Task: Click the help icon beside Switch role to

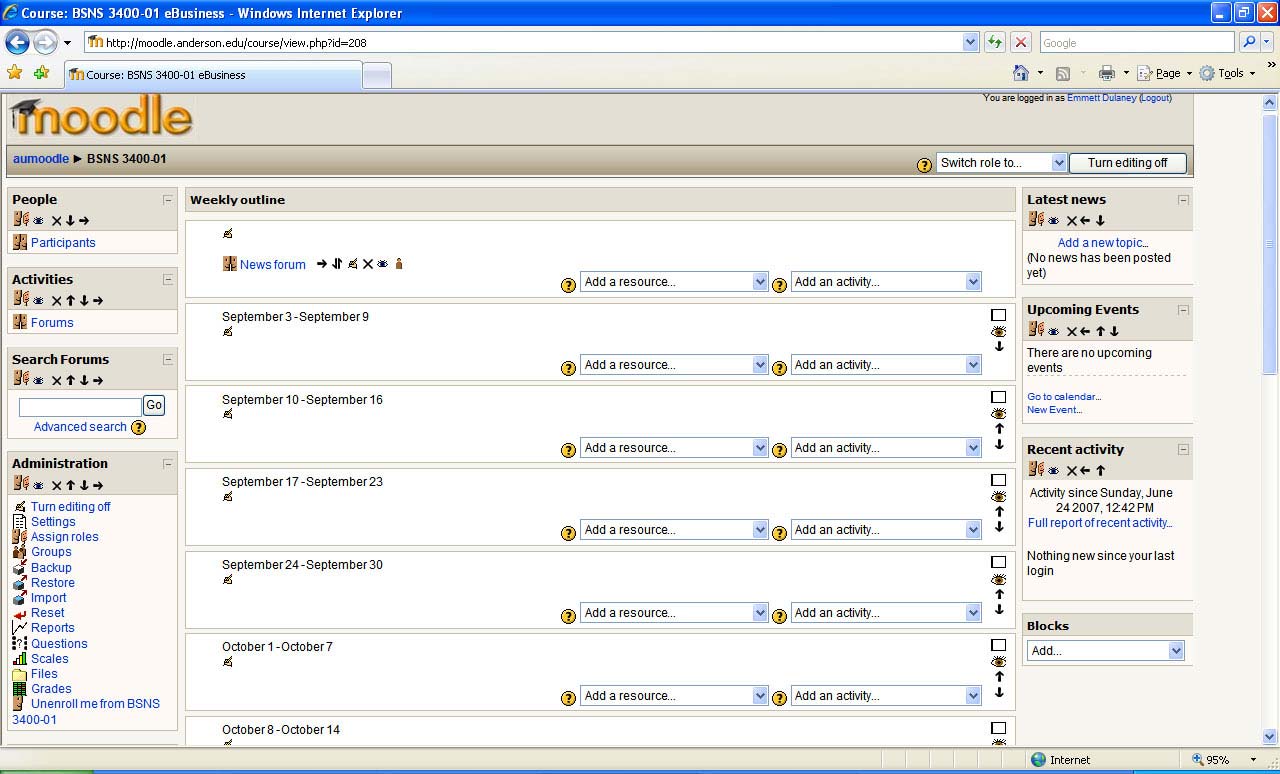Action: 925,165
